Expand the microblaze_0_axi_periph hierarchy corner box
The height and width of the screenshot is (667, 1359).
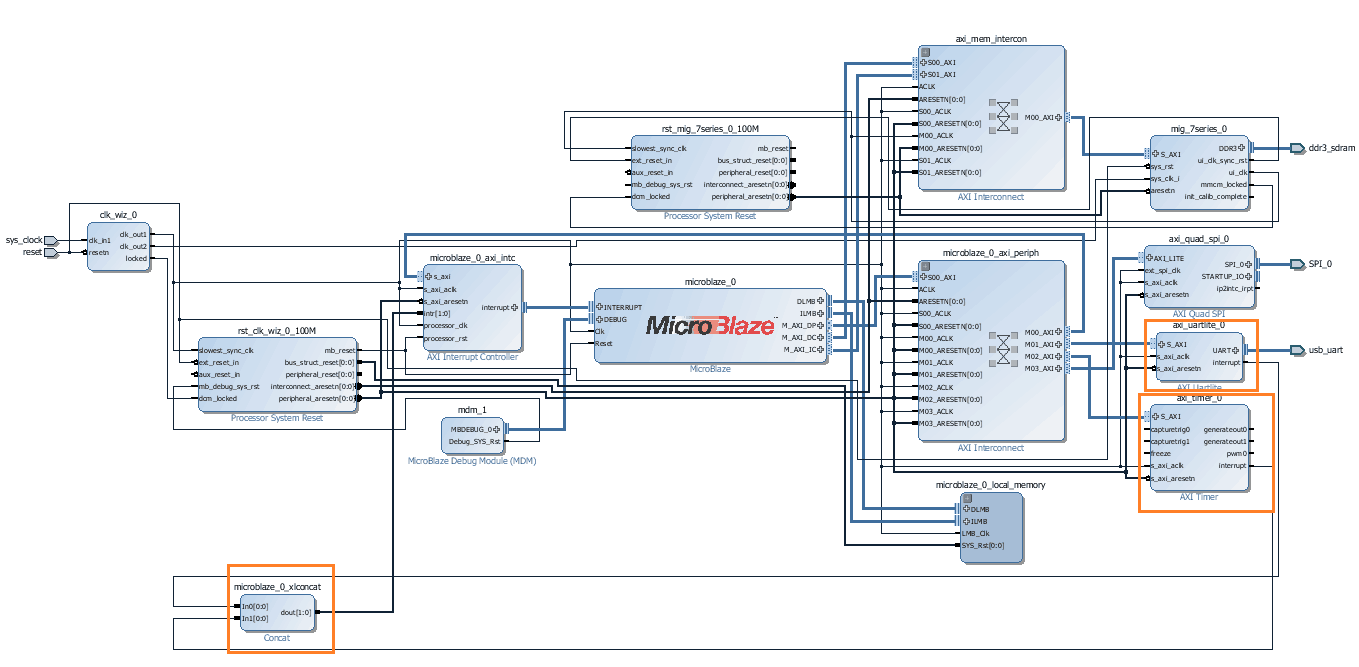pos(925,266)
